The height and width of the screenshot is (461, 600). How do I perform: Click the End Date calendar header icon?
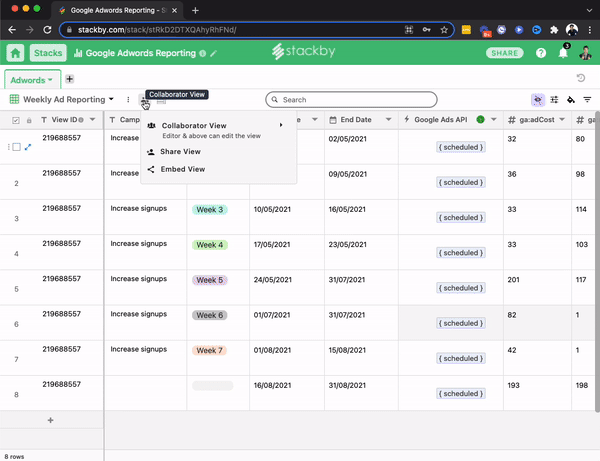pos(333,120)
